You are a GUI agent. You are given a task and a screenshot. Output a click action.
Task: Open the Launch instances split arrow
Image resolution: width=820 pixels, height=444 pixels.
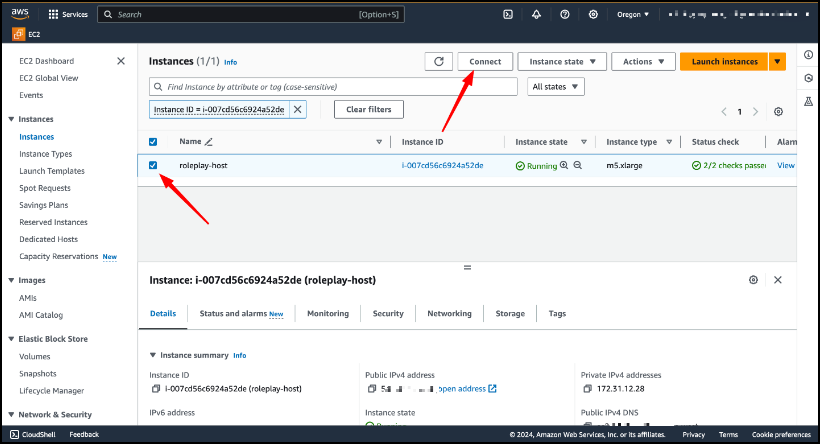click(777, 62)
